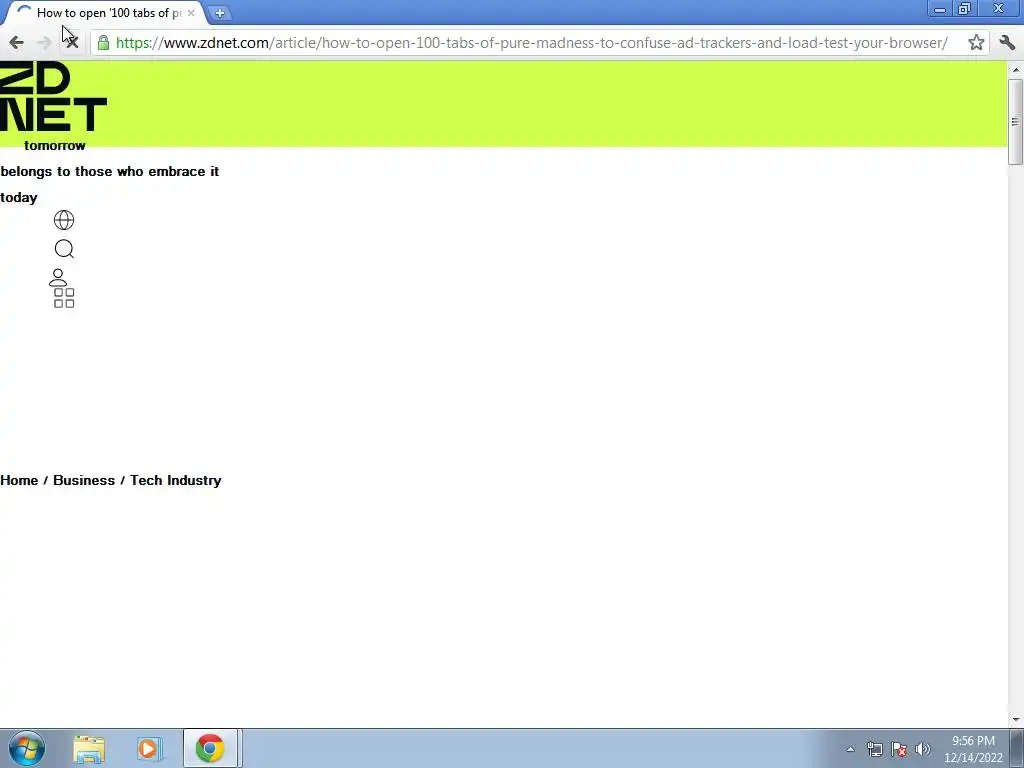
Task: Bookmark this page with the star icon
Action: [976, 43]
